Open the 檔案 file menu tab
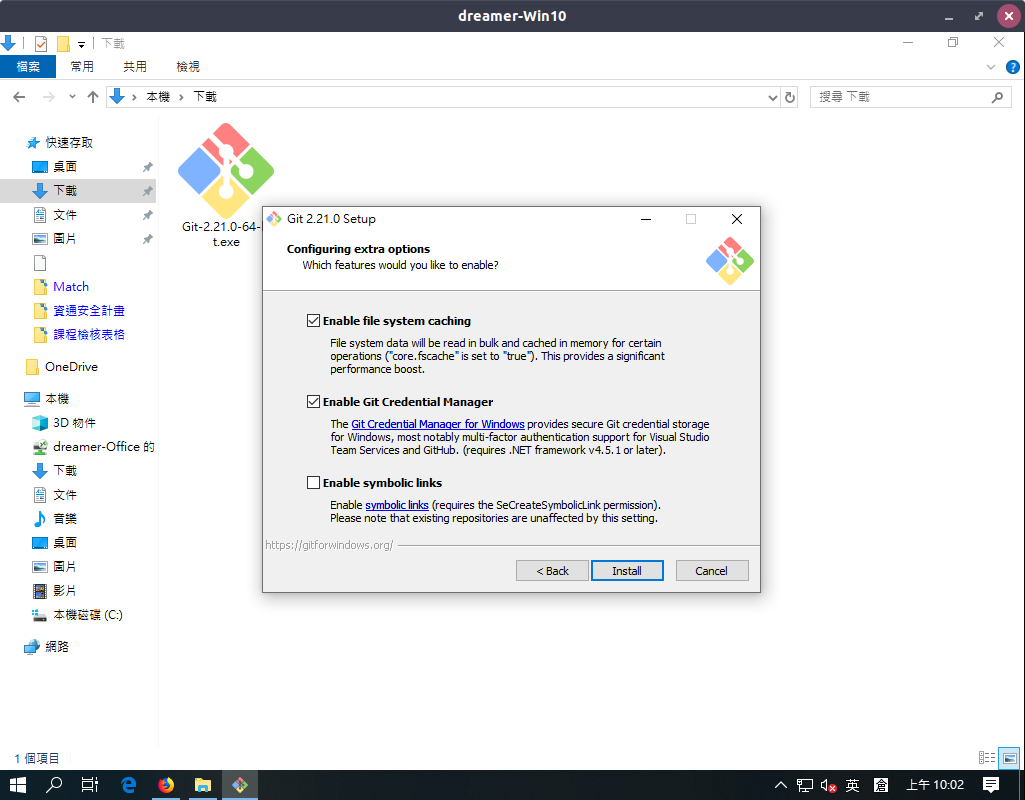The height and width of the screenshot is (800, 1025). 28,67
